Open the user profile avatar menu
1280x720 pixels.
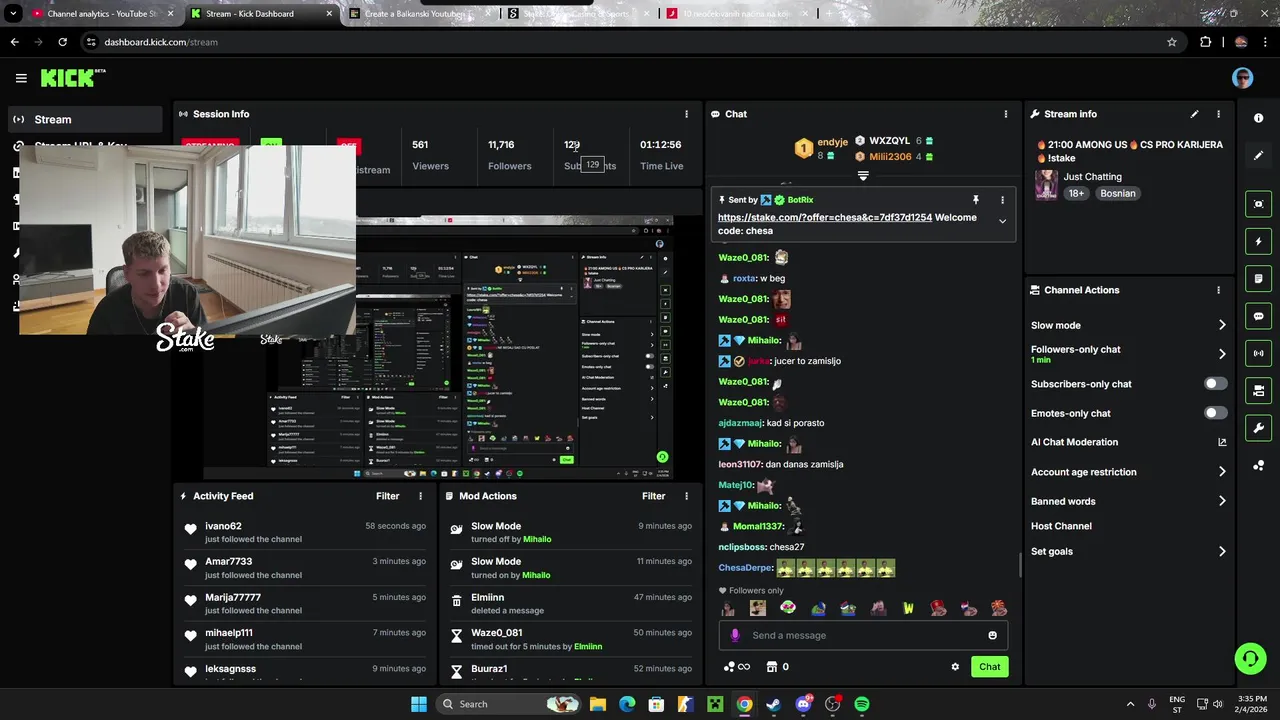[1242, 78]
